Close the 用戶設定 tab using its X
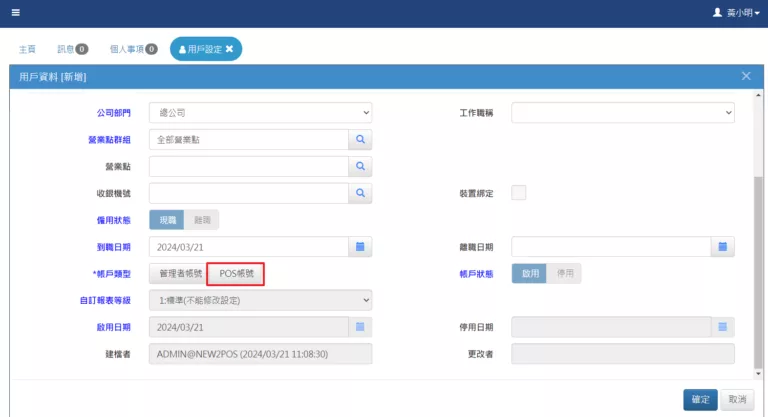Image resolution: width=768 pixels, height=417 pixels. point(229,48)
